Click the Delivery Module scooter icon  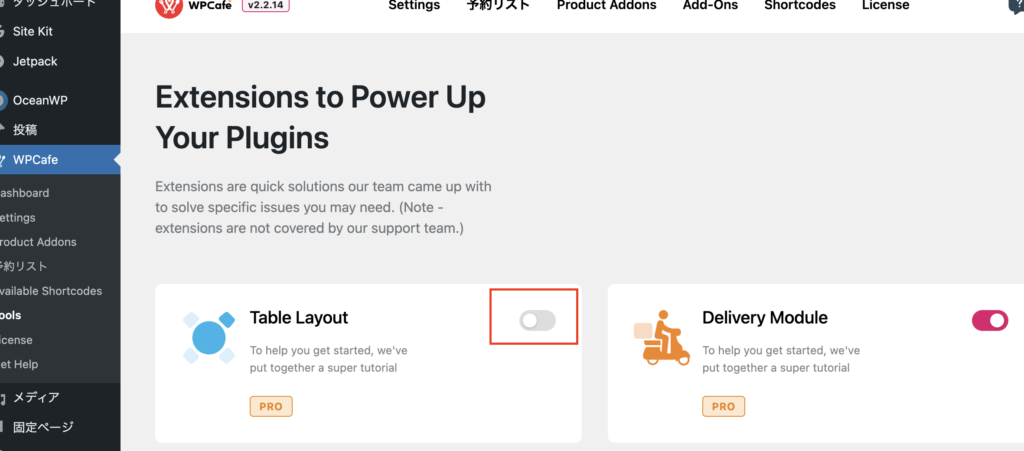click(662, 337)
